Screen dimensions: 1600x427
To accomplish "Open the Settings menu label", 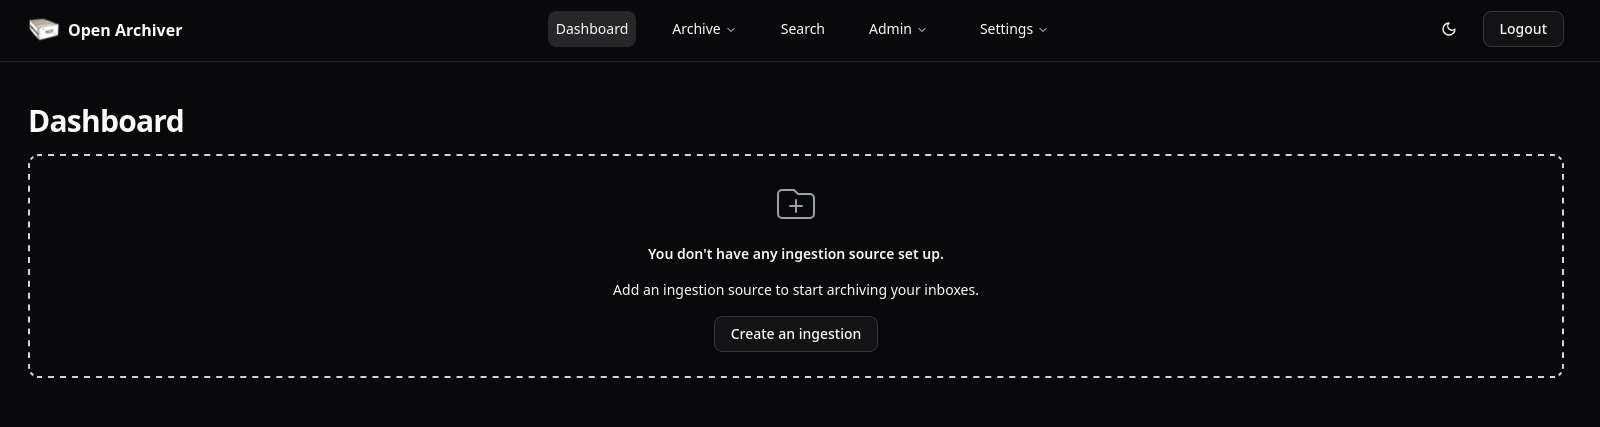I will point(1006,29).
